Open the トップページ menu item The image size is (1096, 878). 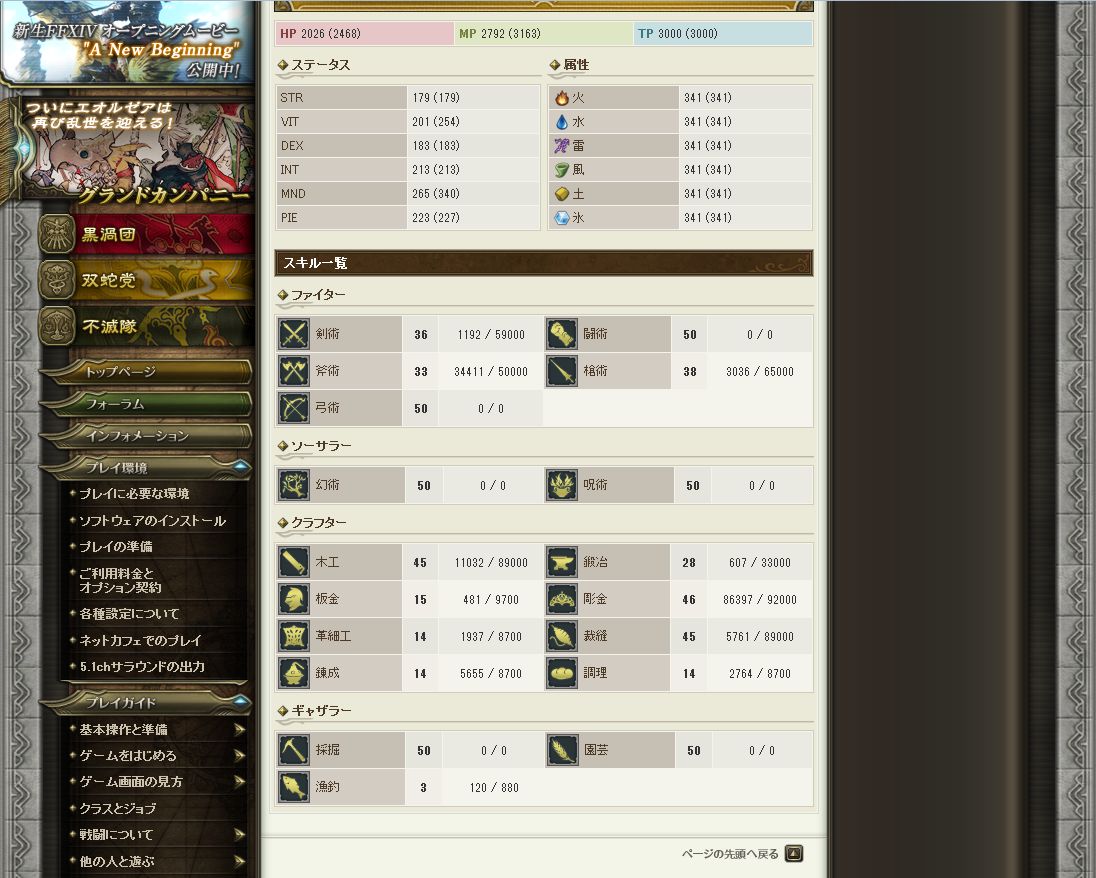tap(145, 372)
